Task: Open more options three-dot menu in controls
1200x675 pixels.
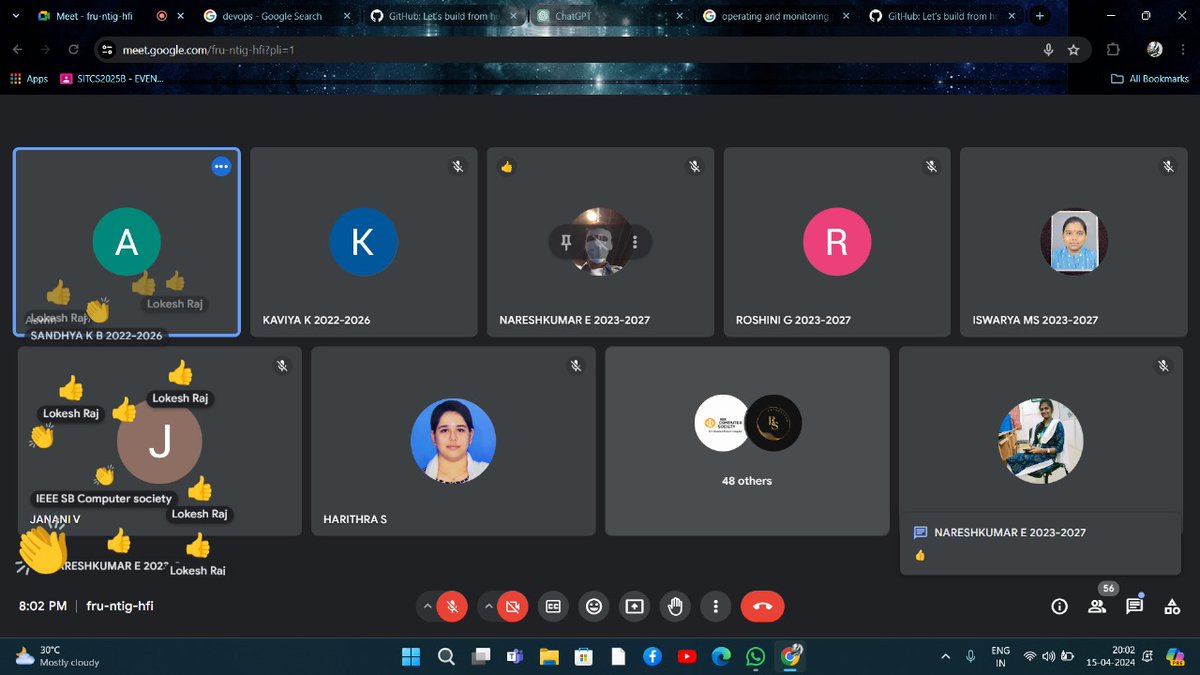Action: coord(716,606)
